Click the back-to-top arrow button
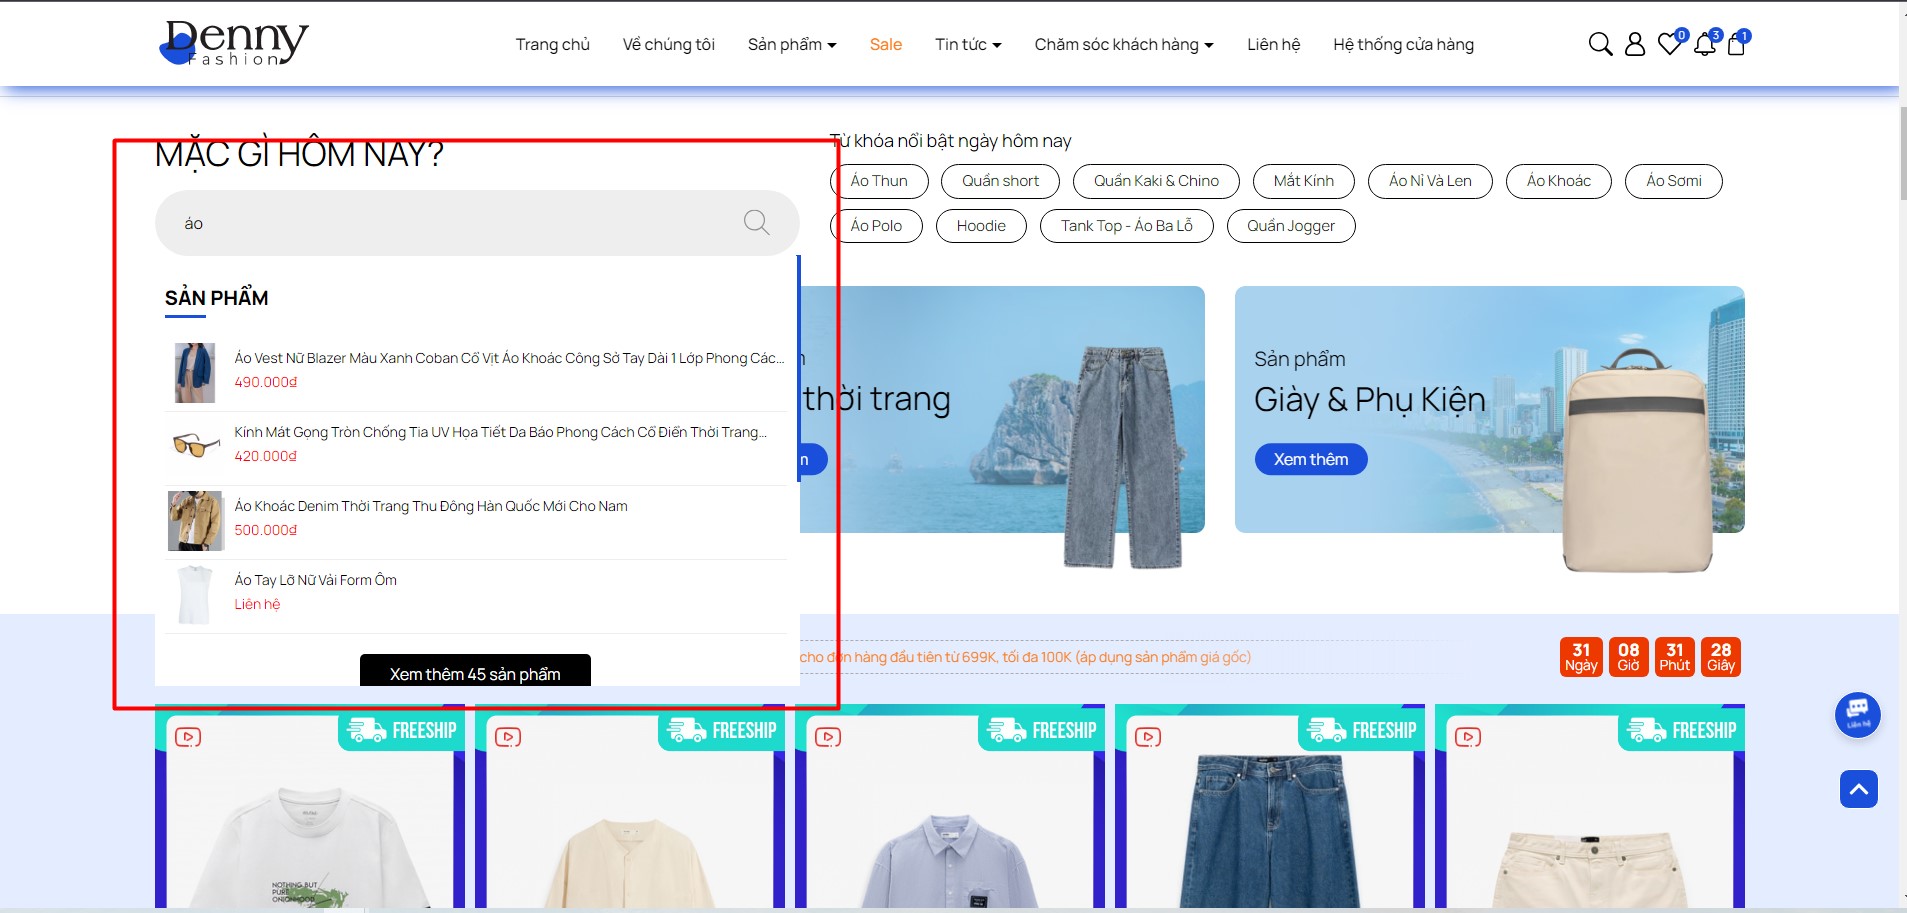This screenshot has width=1907, height=913. [1859, 789]
